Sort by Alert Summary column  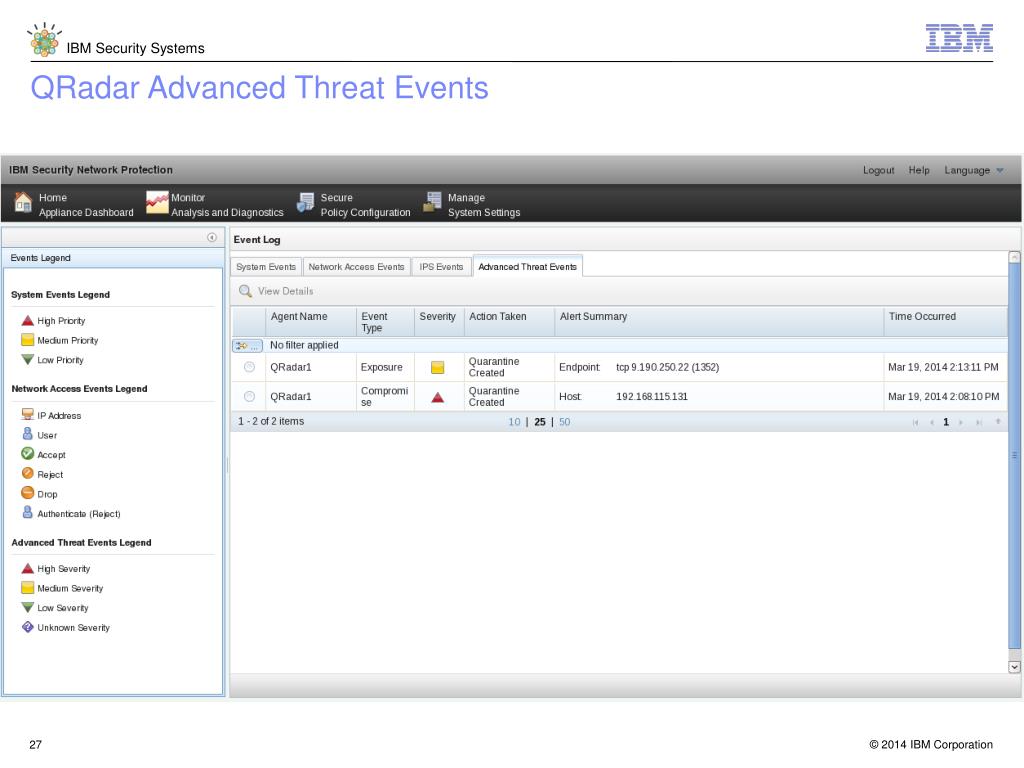pos(719,321)
